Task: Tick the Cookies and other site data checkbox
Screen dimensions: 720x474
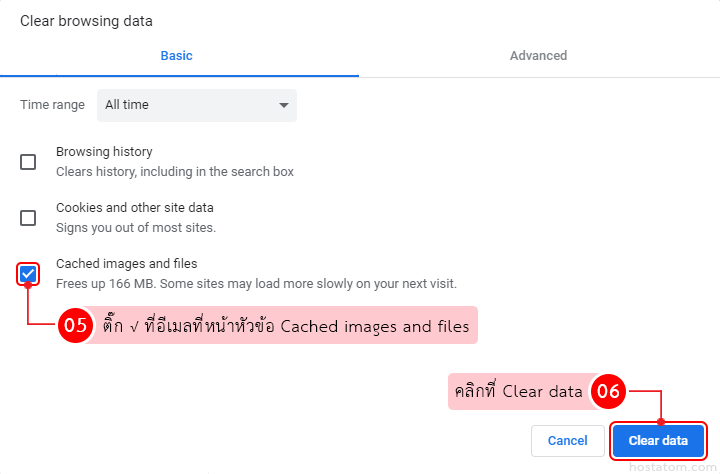Action: point(28,218)
